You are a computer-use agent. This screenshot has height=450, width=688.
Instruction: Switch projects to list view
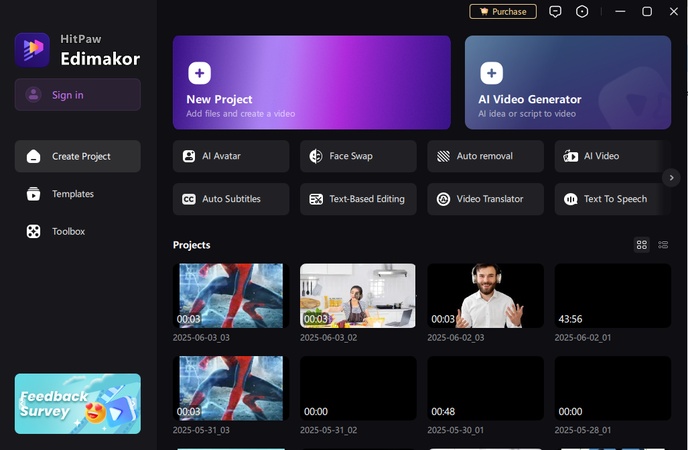coord(663,244)
